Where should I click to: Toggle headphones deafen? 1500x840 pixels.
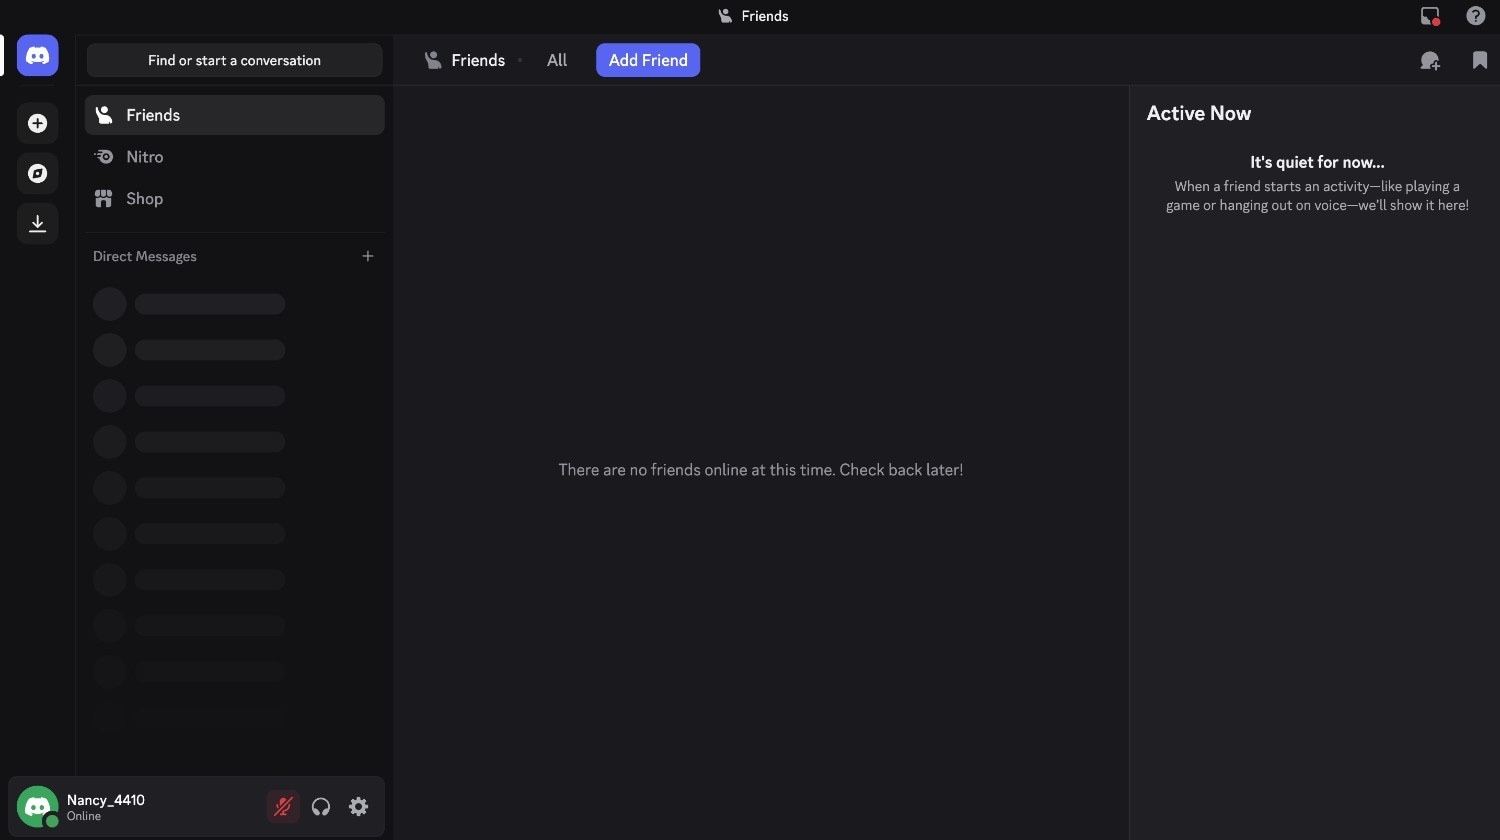tap(321, 807)
